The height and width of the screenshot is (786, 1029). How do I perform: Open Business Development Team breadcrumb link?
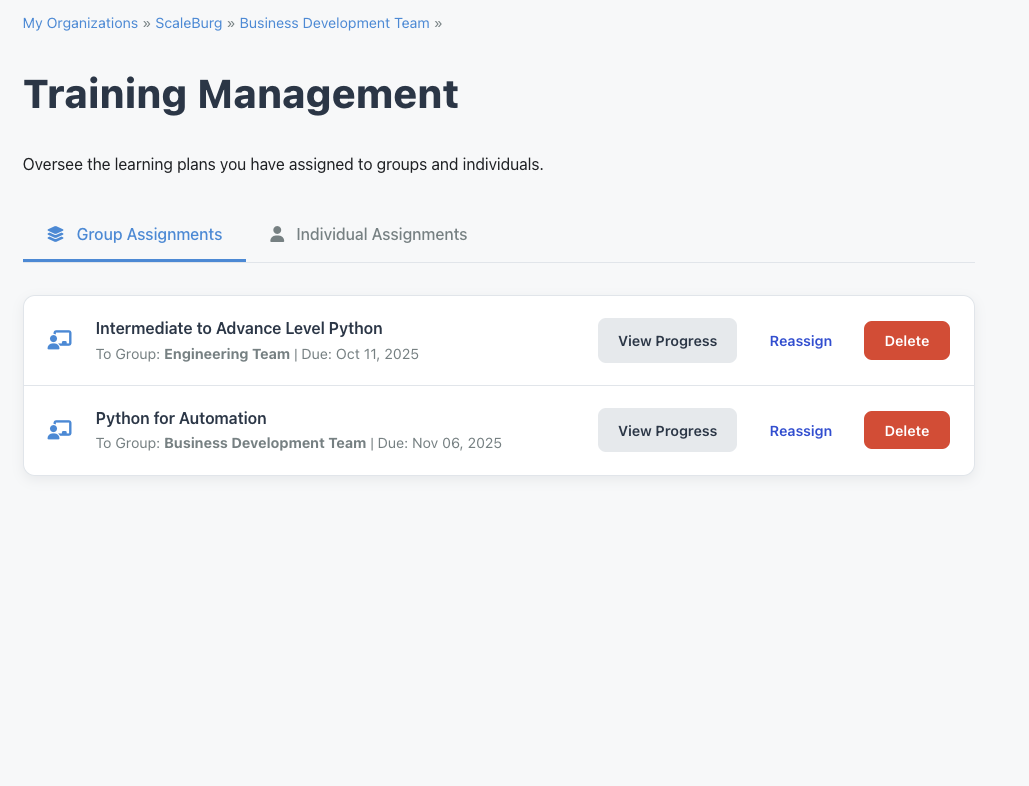click(334, 23)
